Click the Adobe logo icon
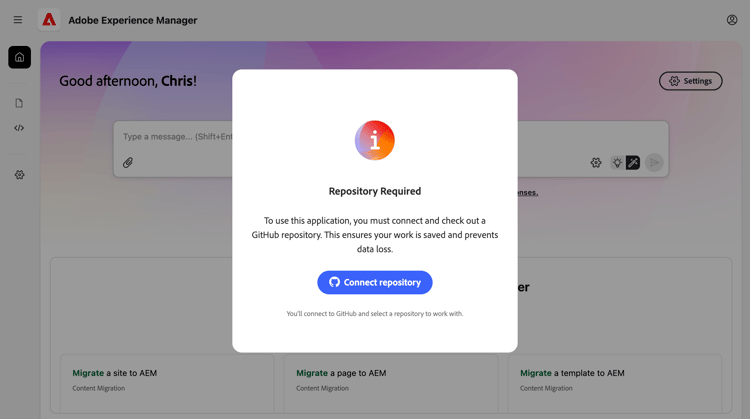 49,20
